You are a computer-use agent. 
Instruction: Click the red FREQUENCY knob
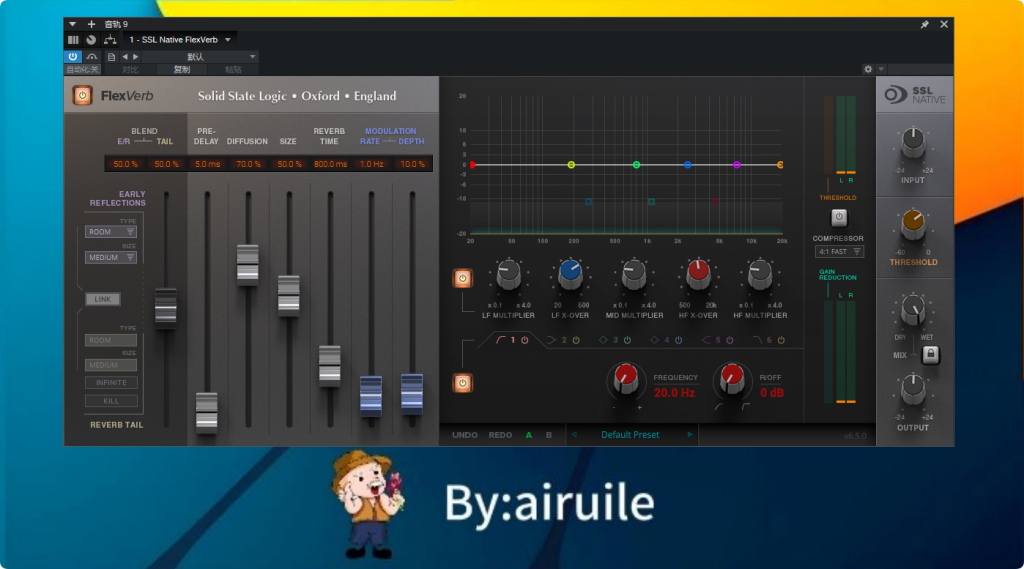pos(625,379)
